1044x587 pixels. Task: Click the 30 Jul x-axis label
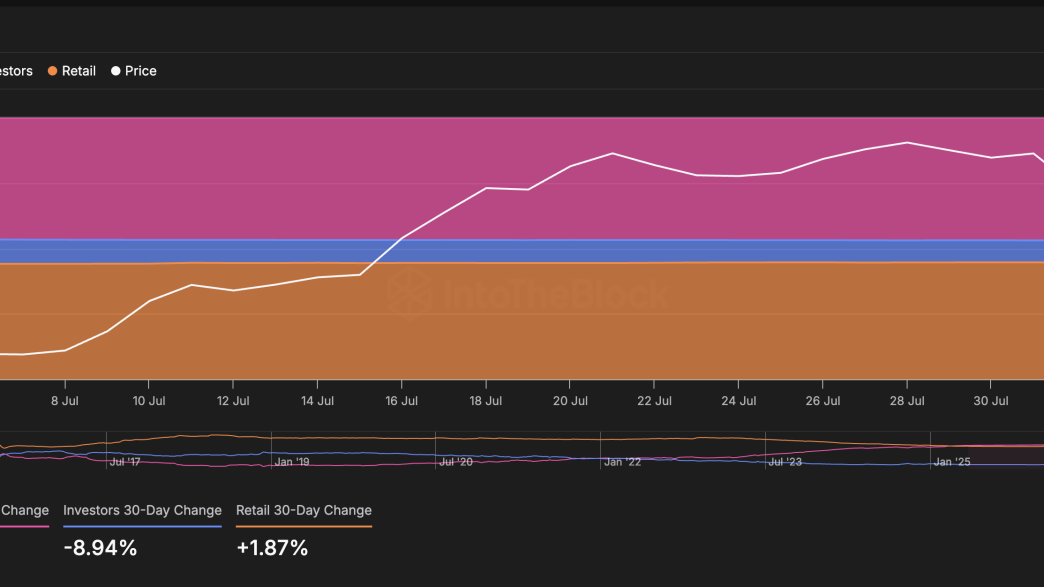coord(990,400)
